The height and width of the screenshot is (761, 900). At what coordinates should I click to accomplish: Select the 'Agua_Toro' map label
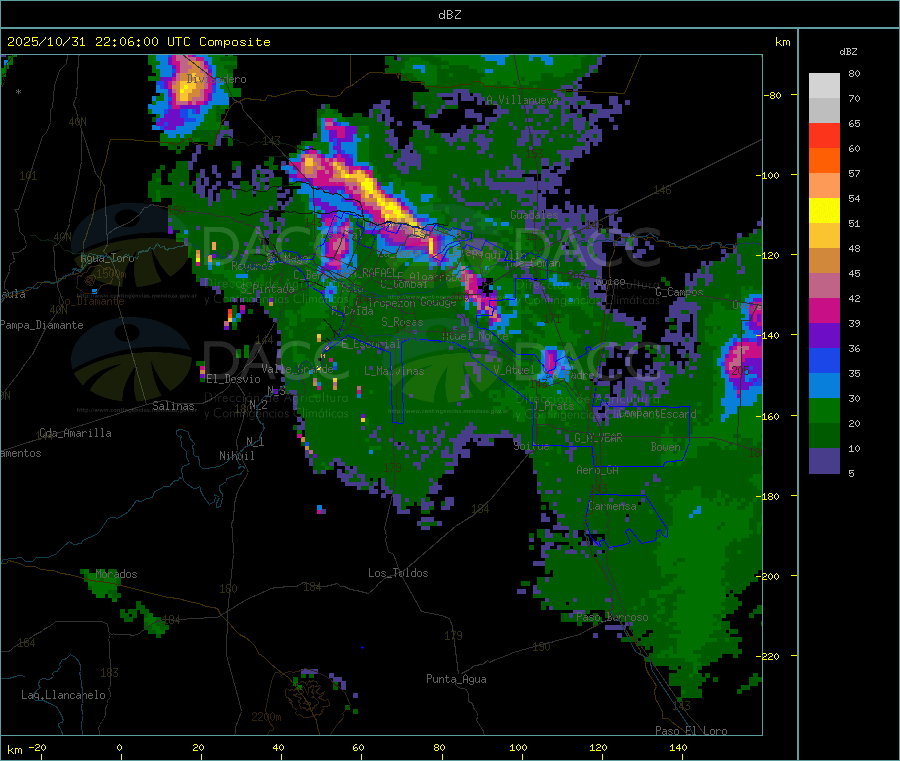tap(107, 258)
